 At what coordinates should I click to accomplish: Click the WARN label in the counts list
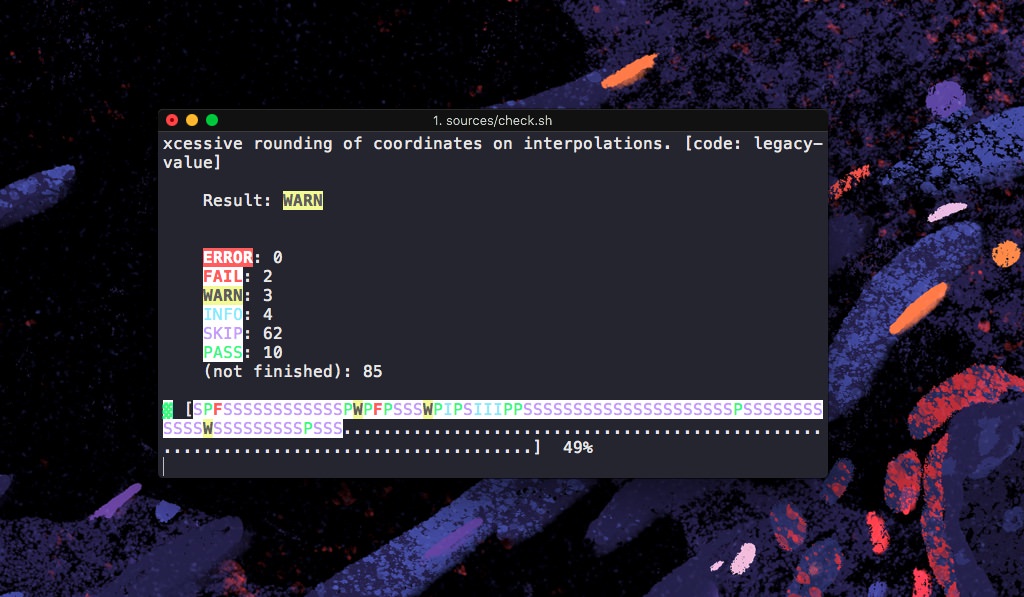pos(222,295)
